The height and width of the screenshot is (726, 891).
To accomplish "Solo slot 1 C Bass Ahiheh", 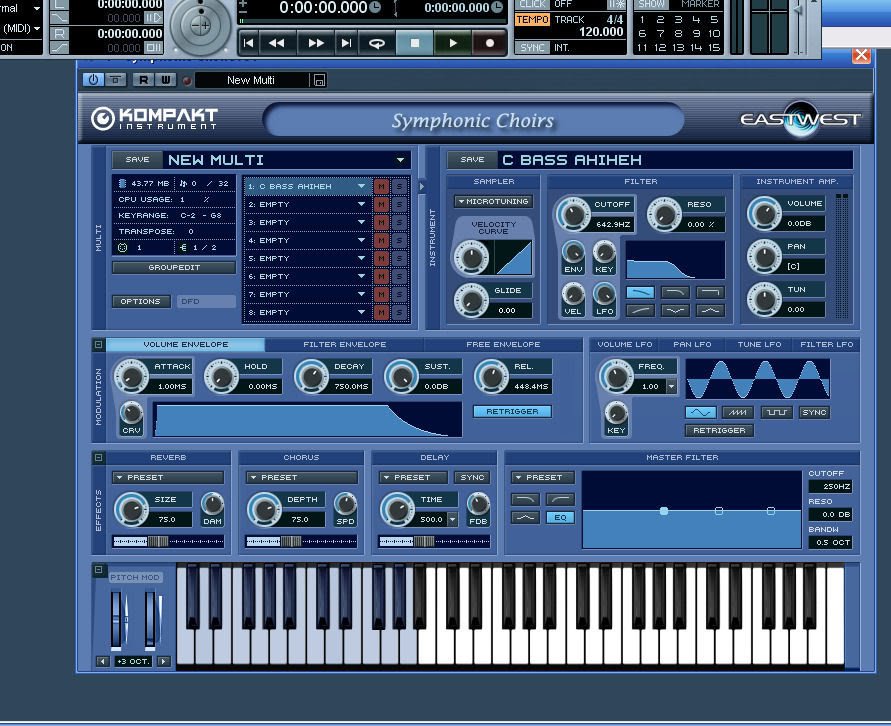I will point(399,186).
